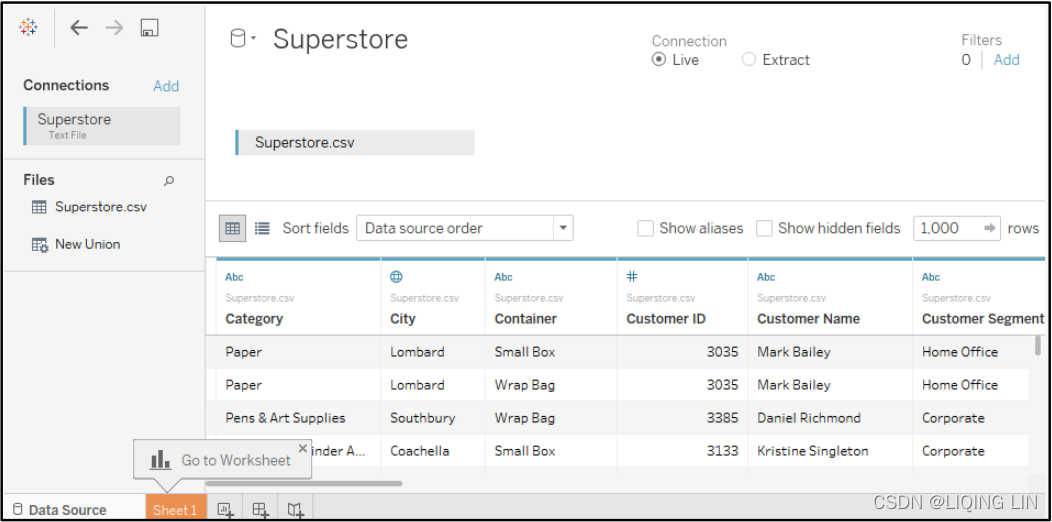The image size is (1052, 522).
Task: Click the vertical scrollbar of the grid
Action: click(x=1038, y=346)
